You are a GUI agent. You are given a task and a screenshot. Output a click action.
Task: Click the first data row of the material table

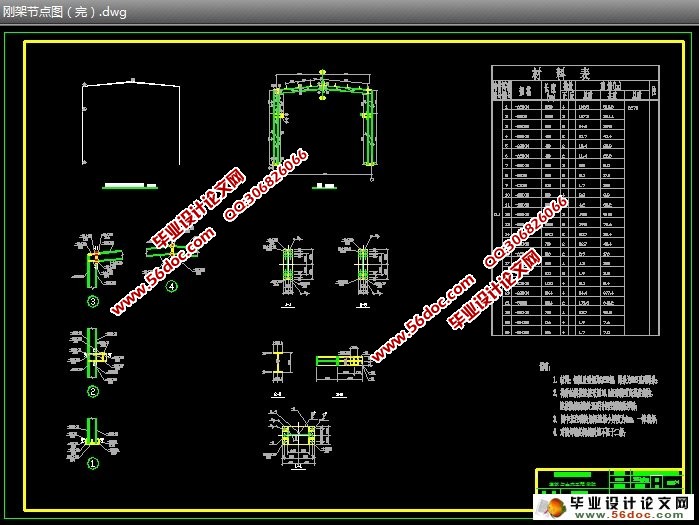tap(573, 105)
